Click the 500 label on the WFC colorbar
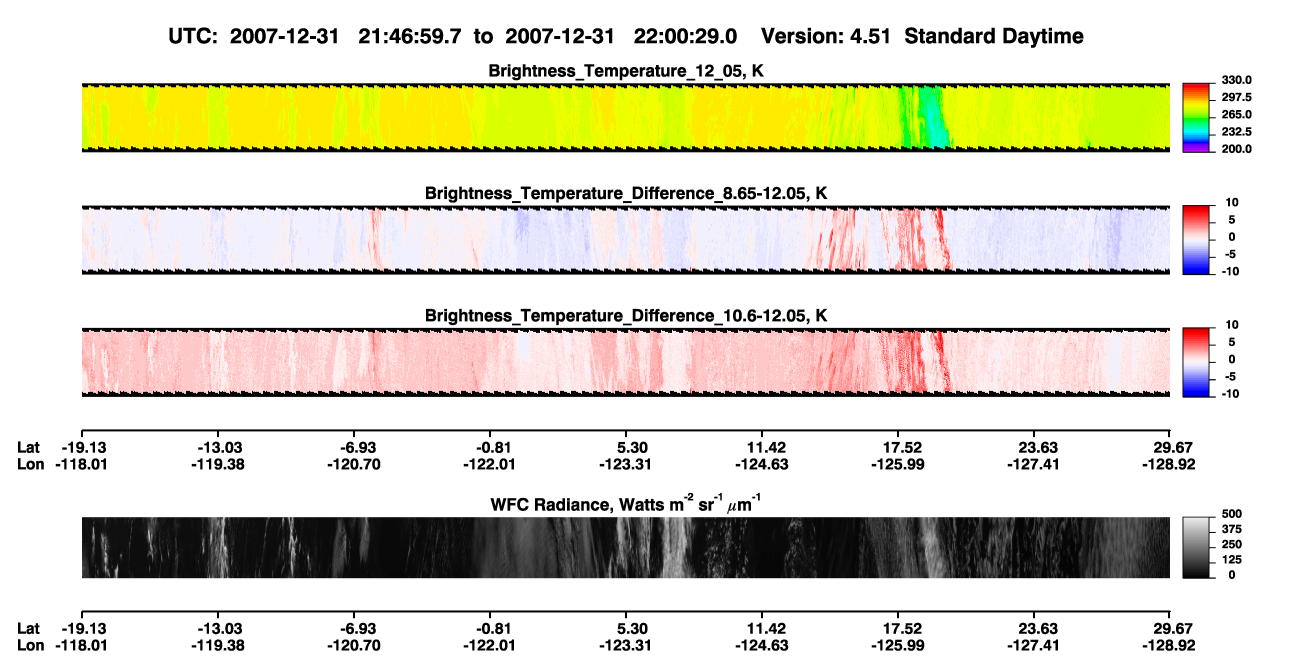The image size is (1300, 667). (1232, 514)
